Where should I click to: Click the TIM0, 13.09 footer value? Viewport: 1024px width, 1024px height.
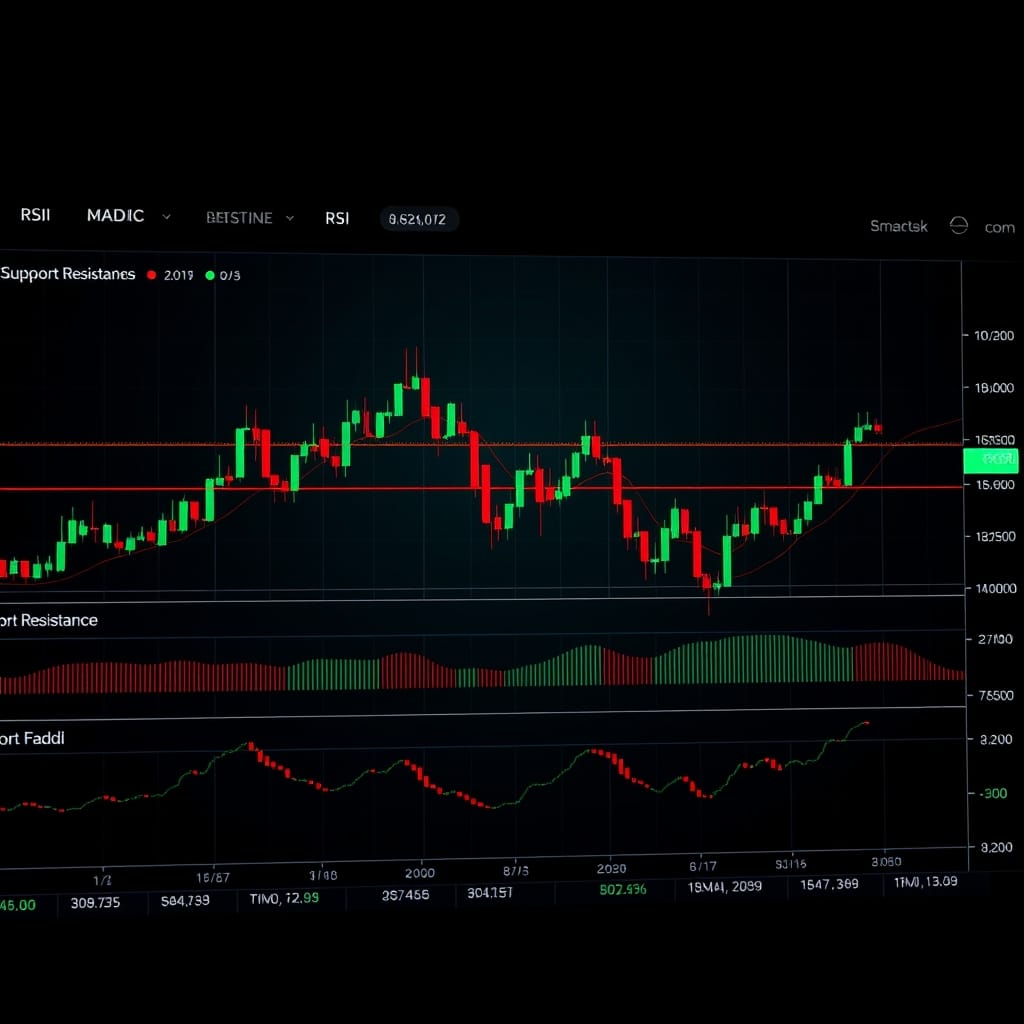click(x=925, y=882)
